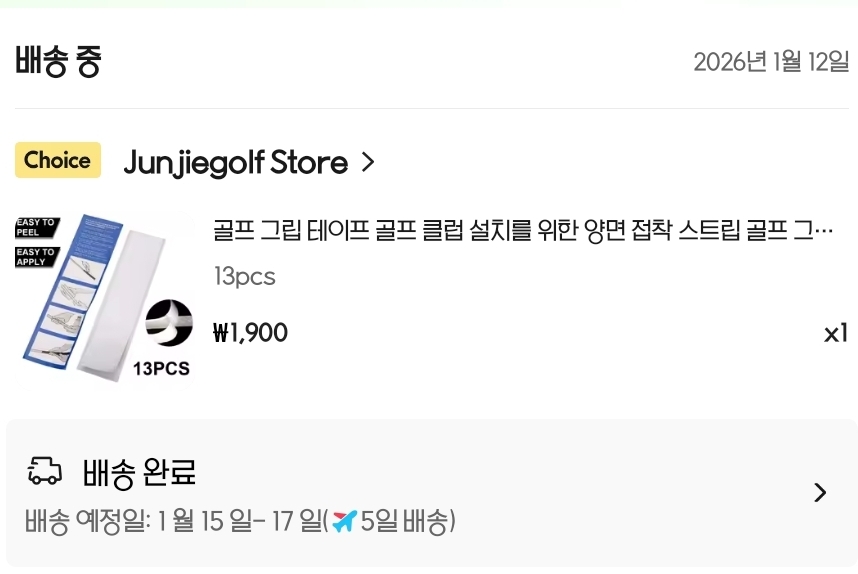Click the EASY TO APPLY label

pyautogui.click(x=37, y=256)
